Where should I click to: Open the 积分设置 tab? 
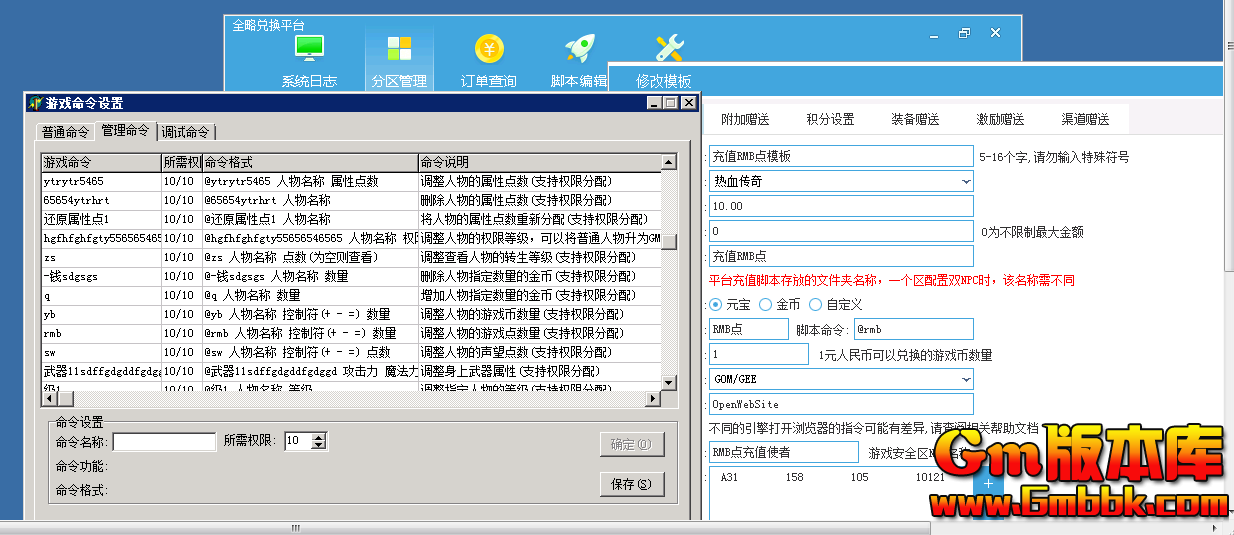tap(830, 119)
